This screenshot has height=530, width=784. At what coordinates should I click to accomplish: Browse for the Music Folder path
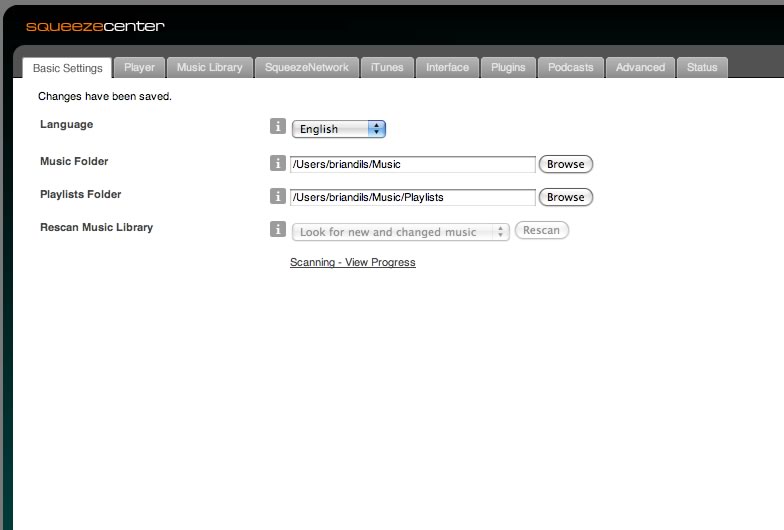pos(565,164)
